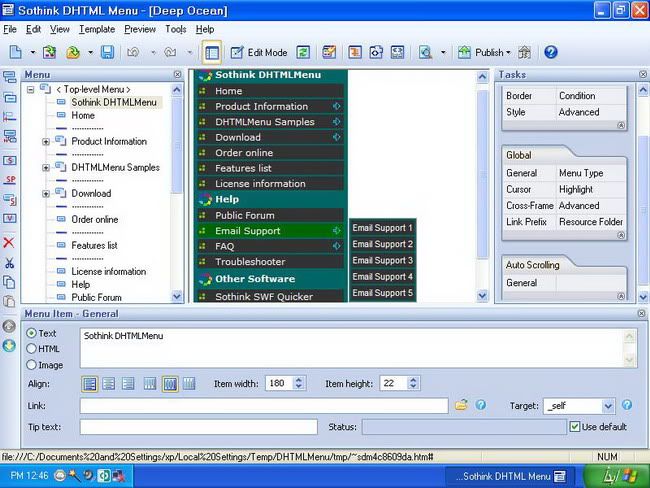Click the preview magnifier icon
650x488 pixels.
pos(425,53)
